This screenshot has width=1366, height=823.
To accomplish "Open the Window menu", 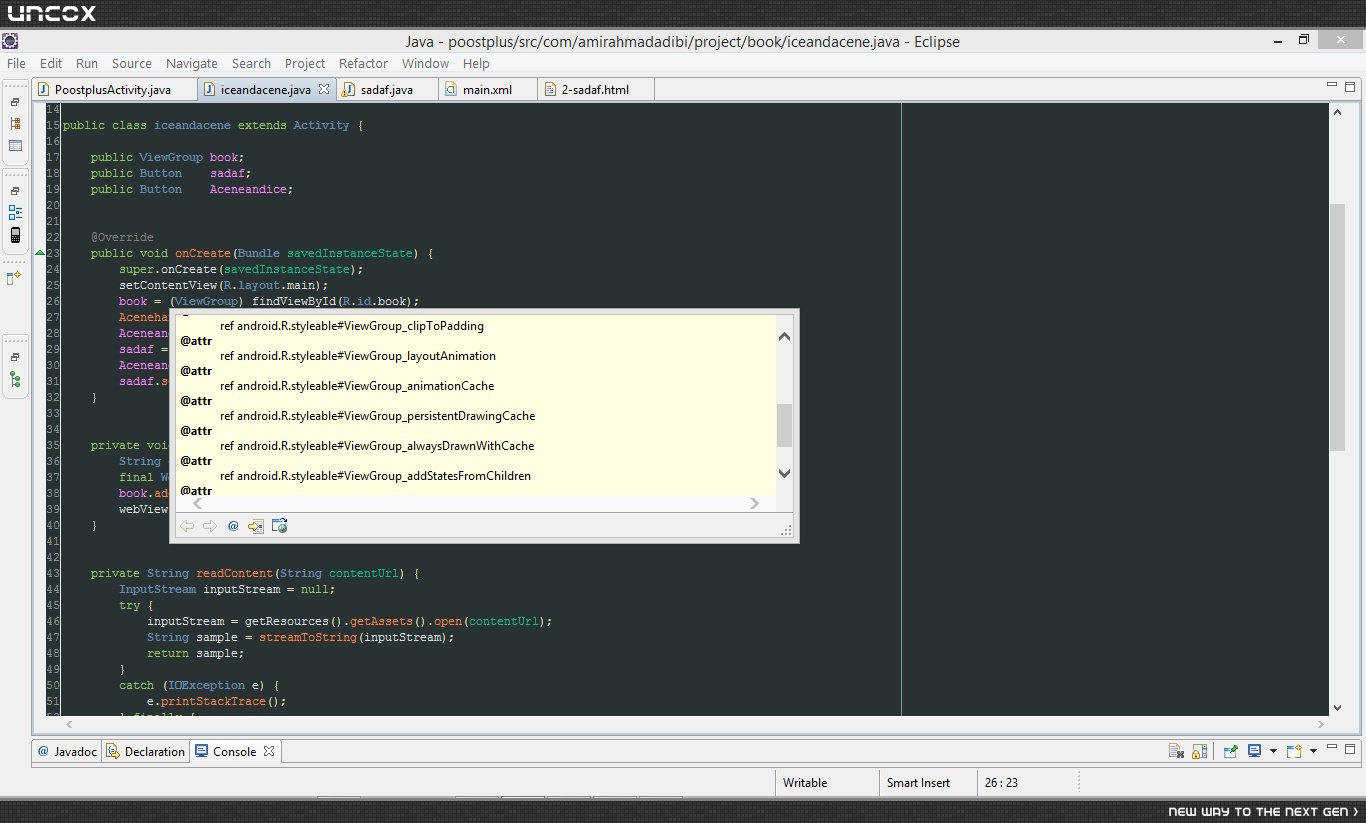I will (426, 63).
